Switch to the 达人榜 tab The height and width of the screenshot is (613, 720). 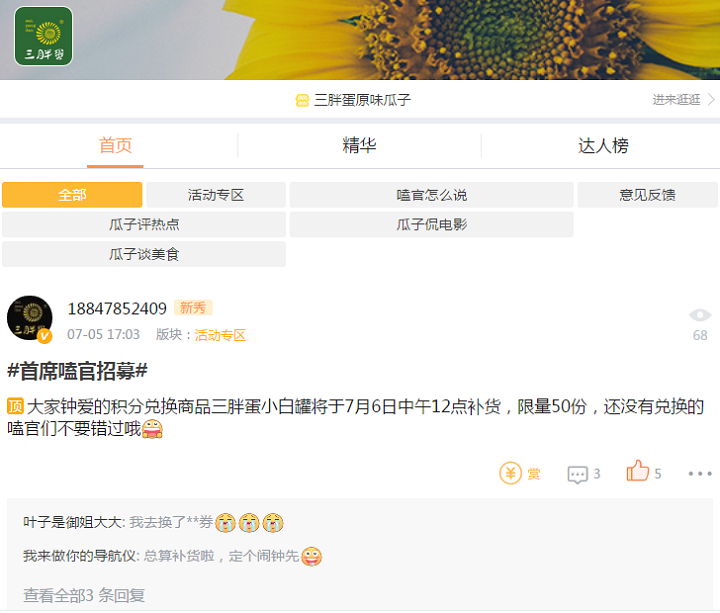pyautogui.click(x=603, y=146)
